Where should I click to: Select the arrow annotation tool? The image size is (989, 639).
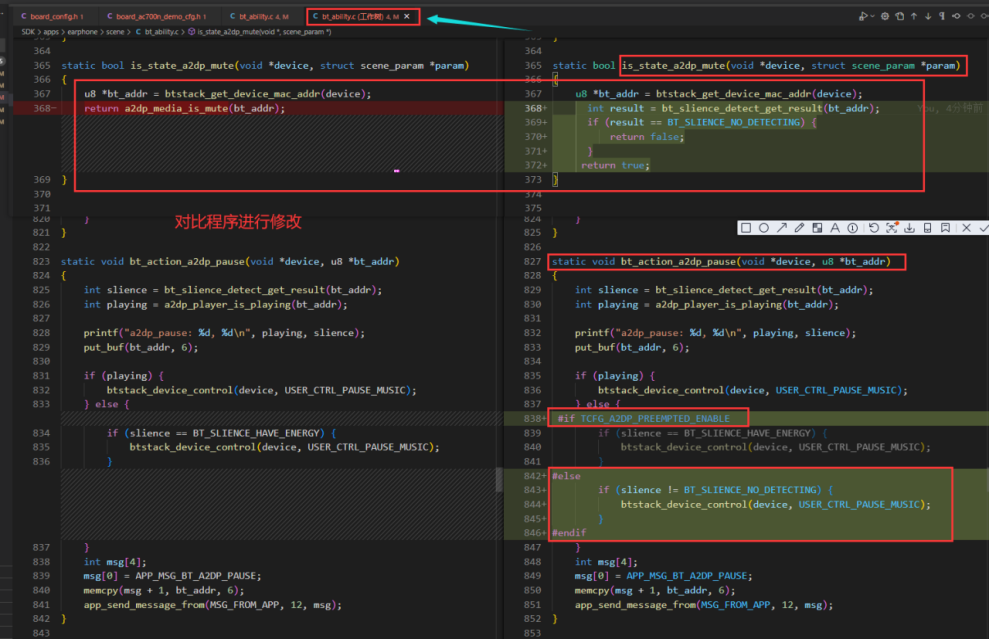click(782, 228)
